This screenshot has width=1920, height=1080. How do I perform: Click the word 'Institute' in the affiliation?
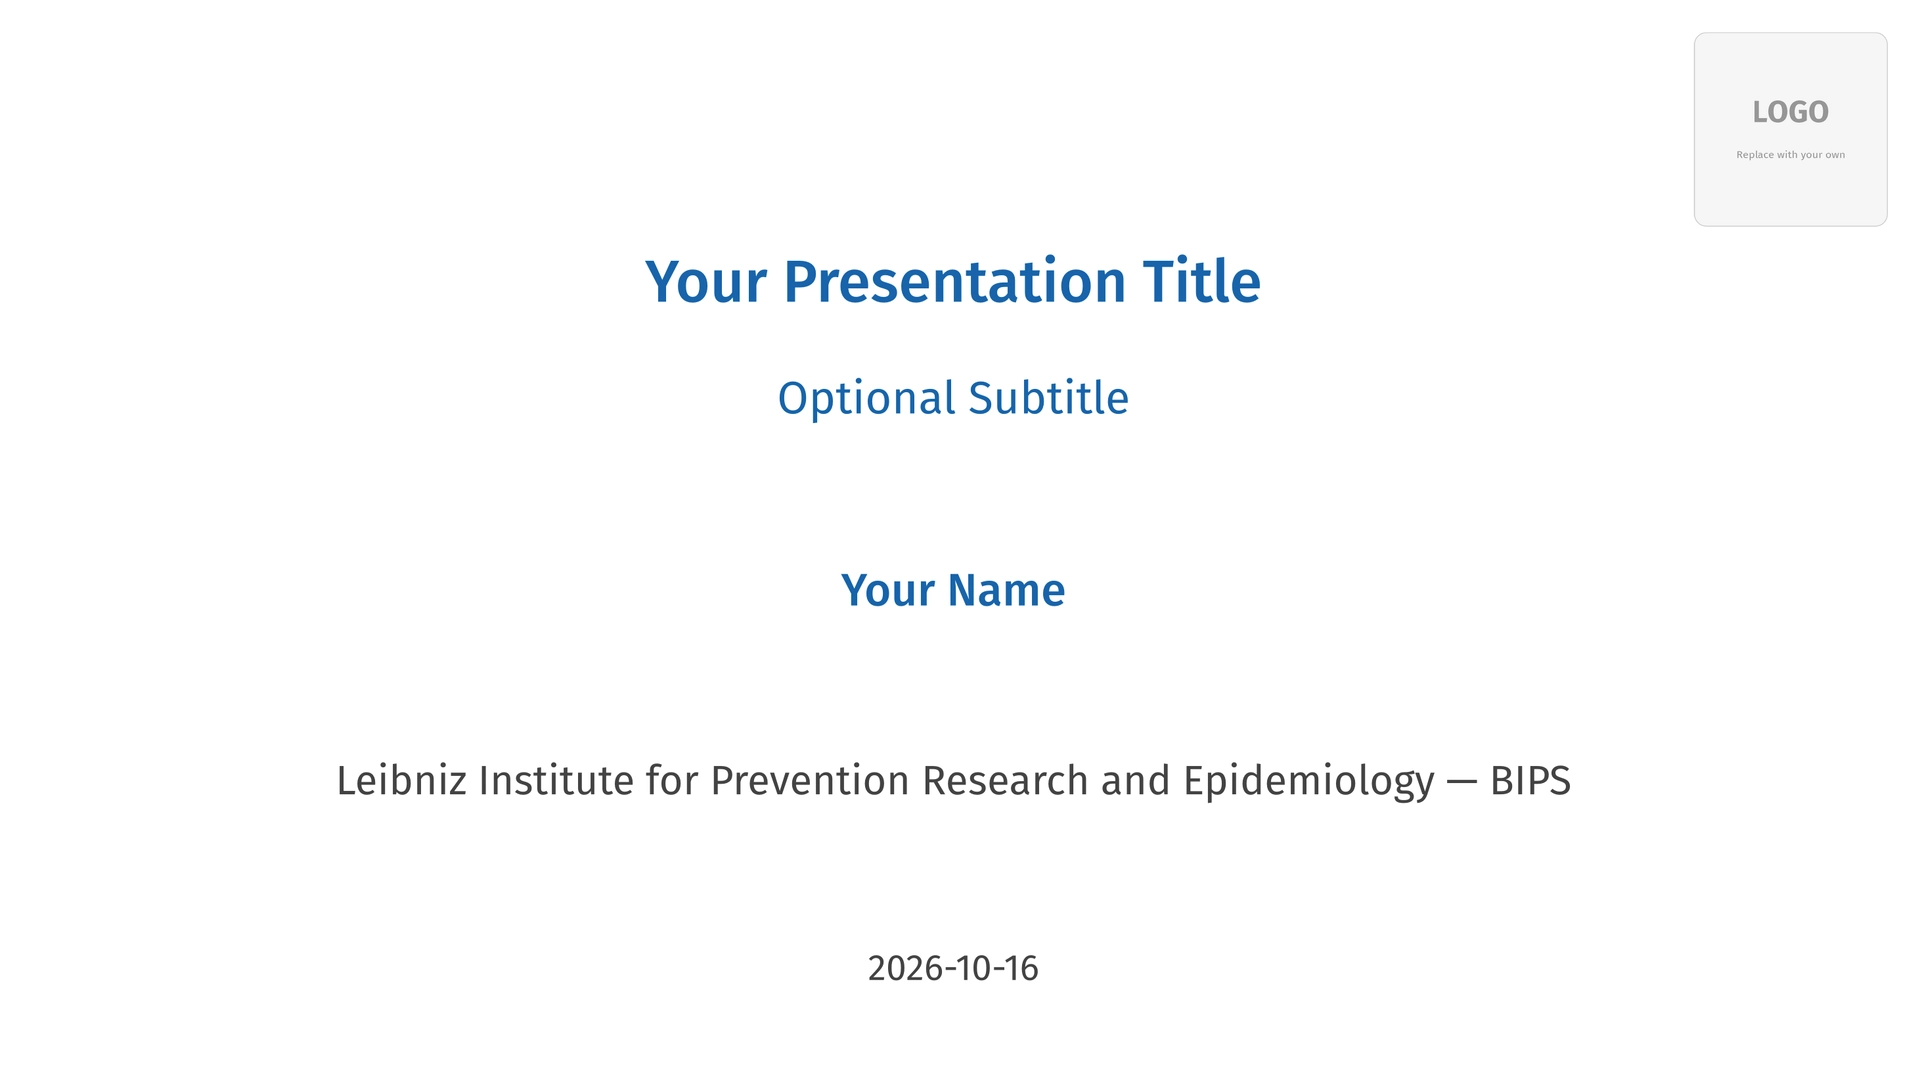[x=556, y=780]
